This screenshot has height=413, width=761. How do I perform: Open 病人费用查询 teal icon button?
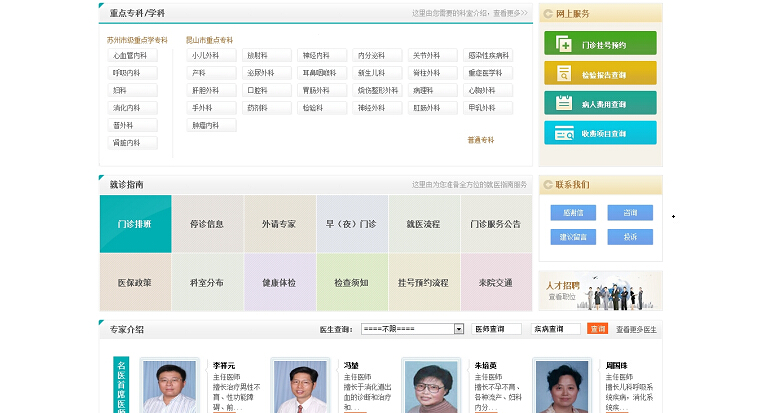tap(600, 103)
